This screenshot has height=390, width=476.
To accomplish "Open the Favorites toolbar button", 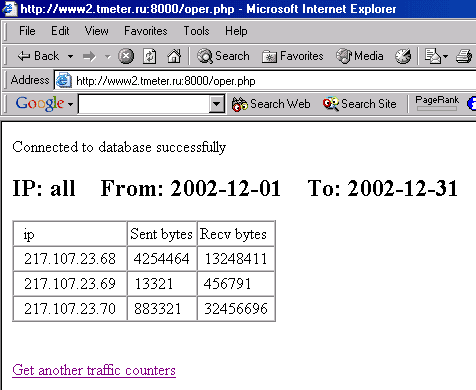I will (x=293, y=56).
